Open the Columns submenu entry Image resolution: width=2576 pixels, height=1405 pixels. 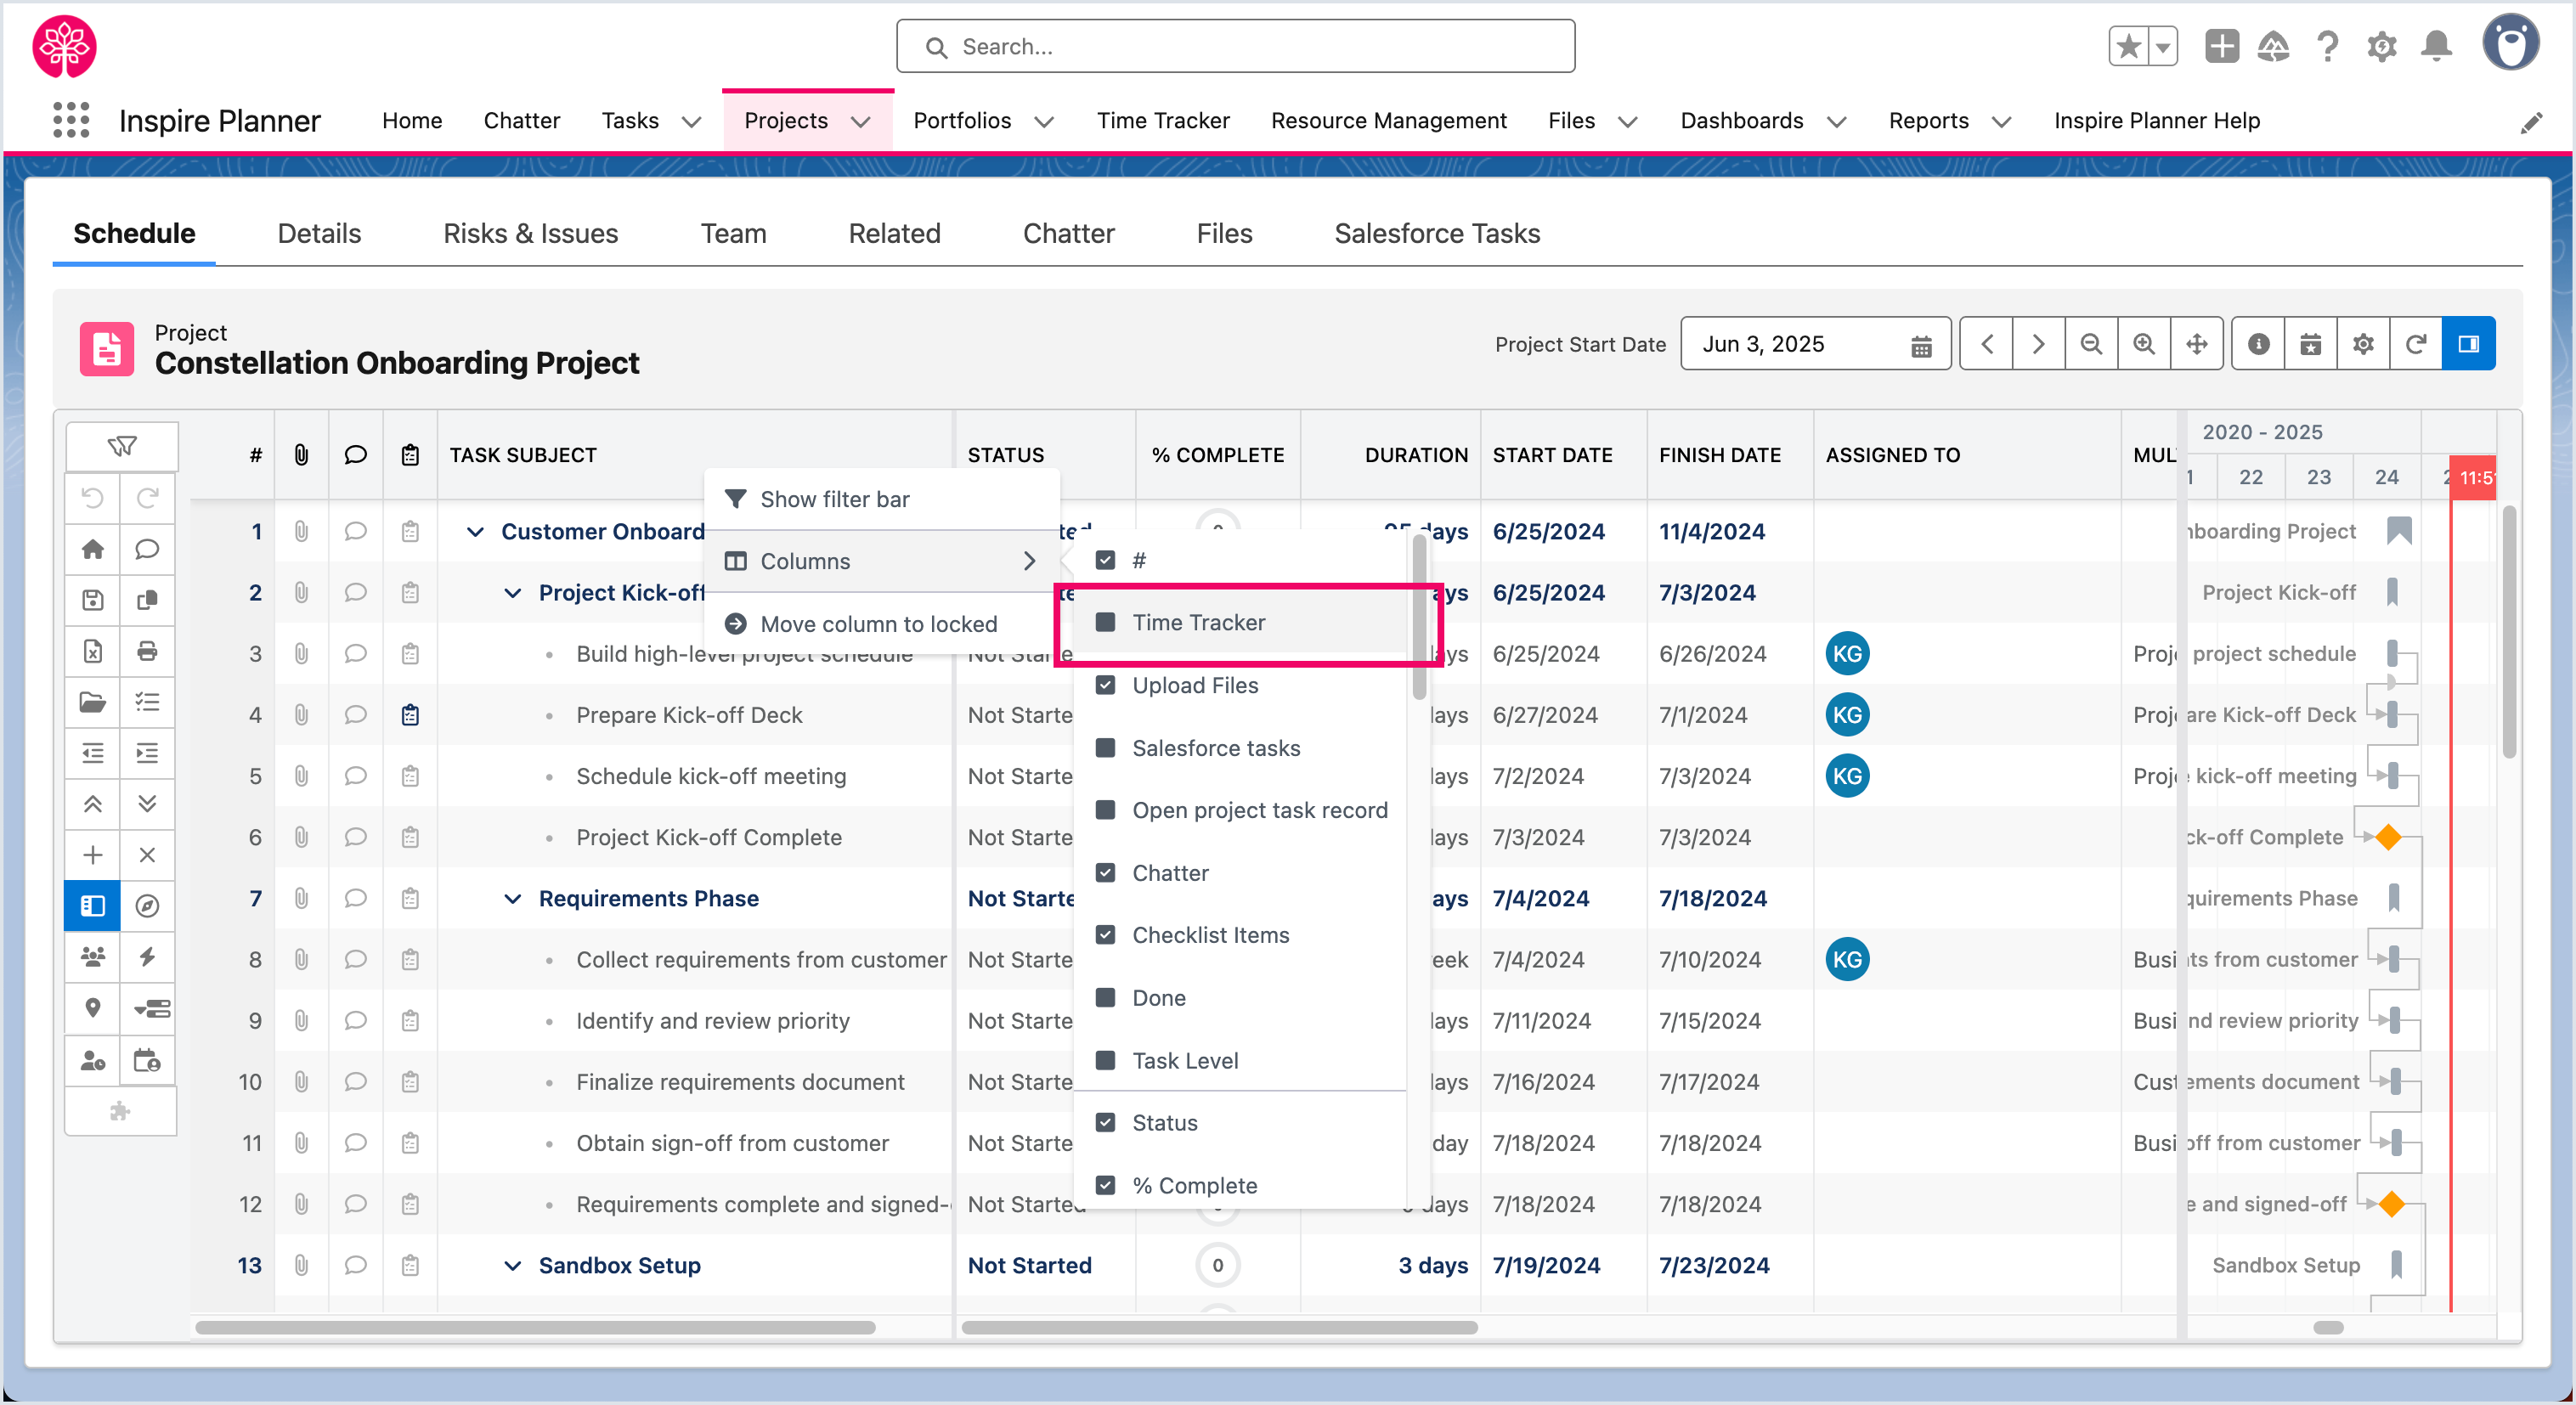[881, 561]
